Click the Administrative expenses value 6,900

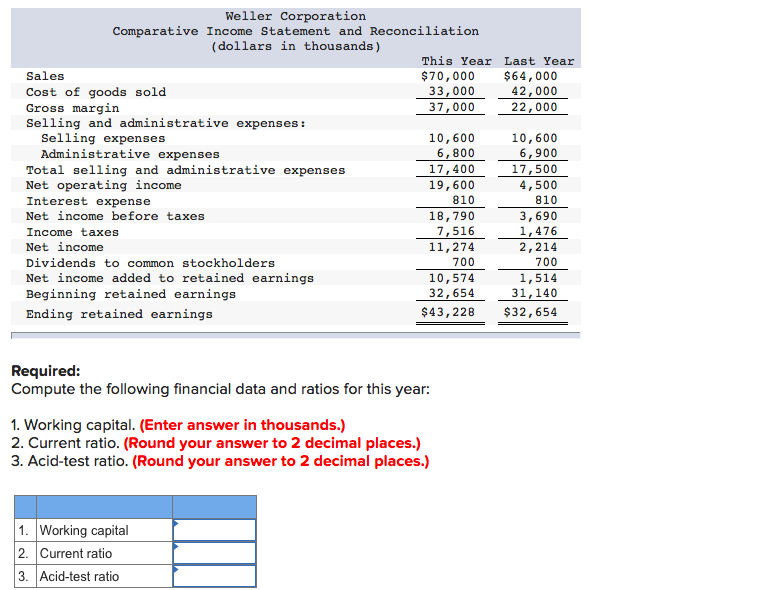pyautogui.click(x=538, y=153)
